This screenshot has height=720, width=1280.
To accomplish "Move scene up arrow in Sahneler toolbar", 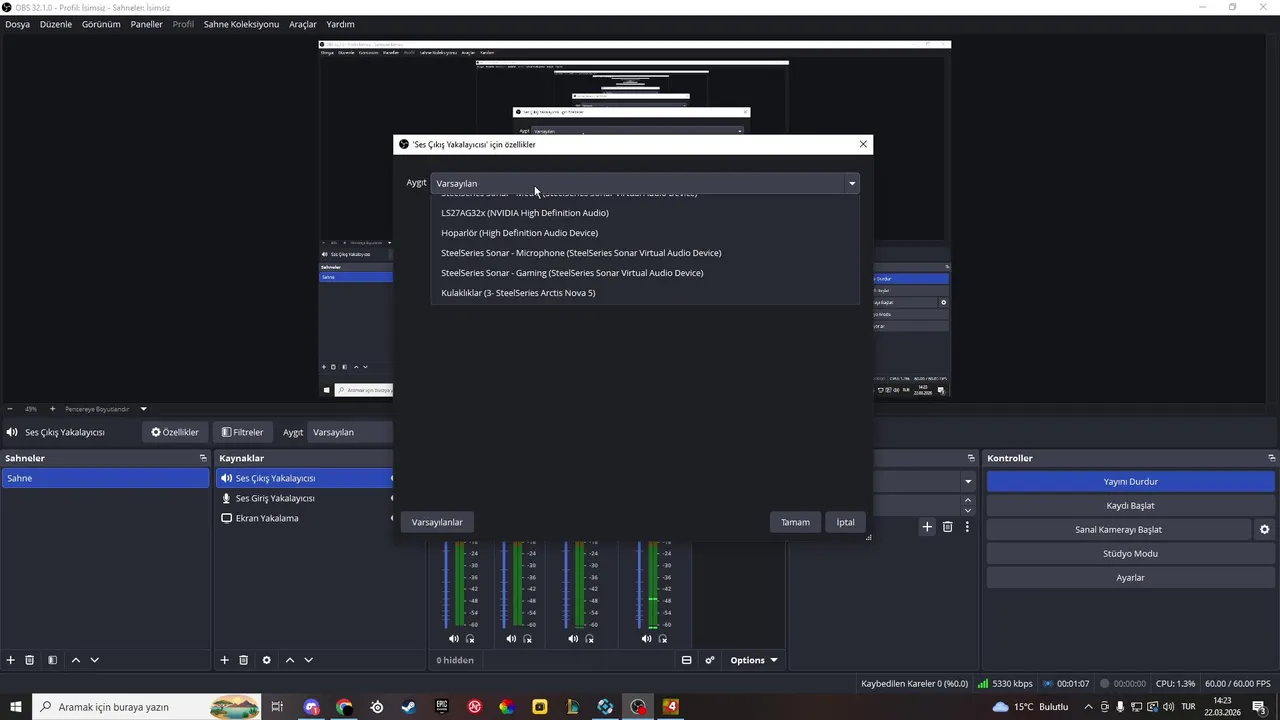I will click(76, 660).
